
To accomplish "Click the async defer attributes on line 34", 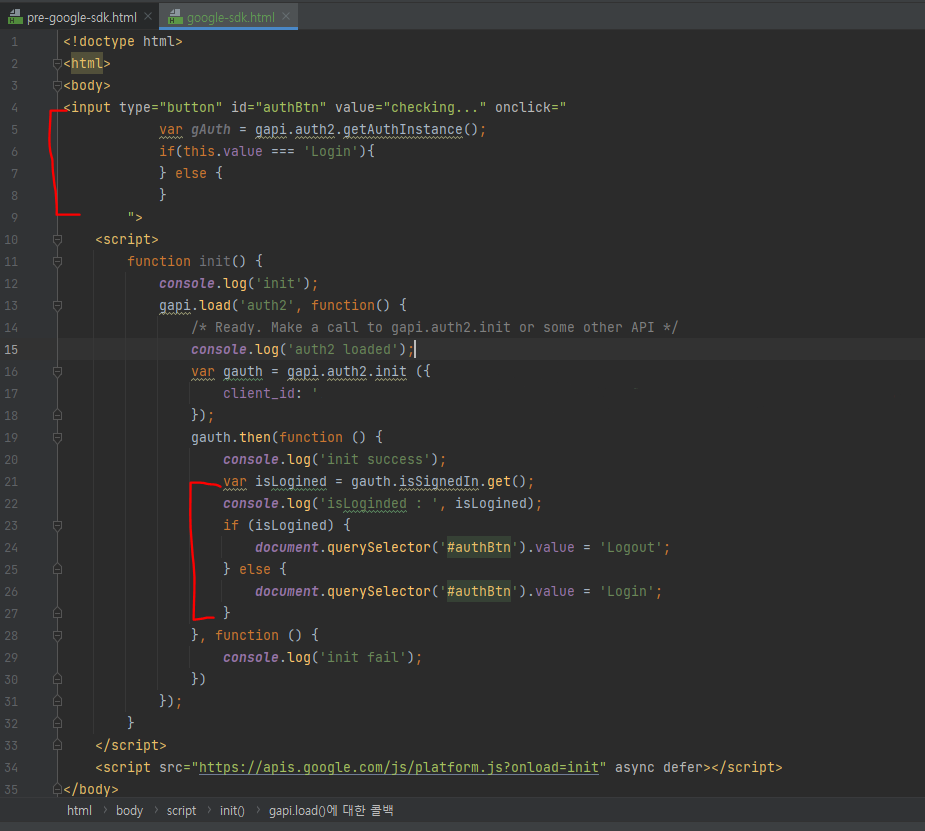I will click(659, 767).
